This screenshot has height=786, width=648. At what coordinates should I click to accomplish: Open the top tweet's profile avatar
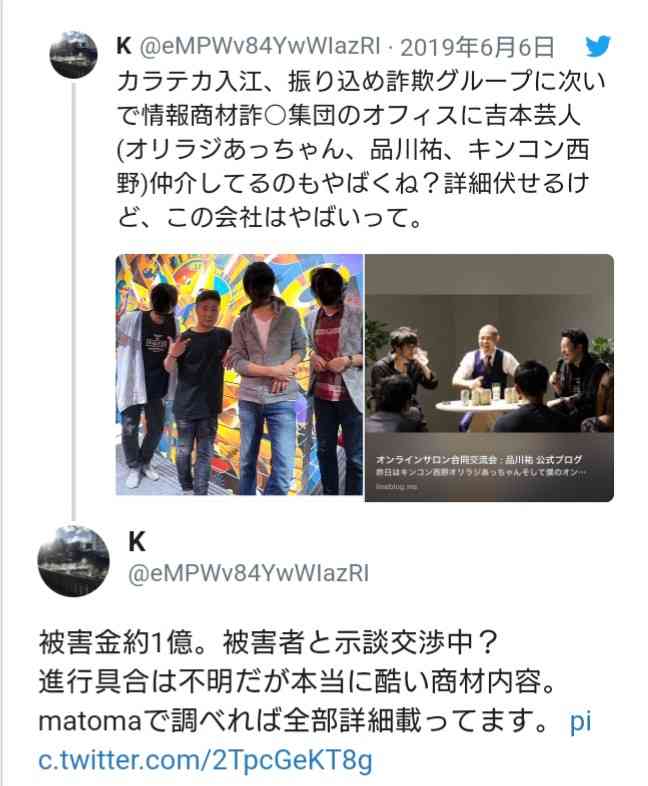[73, 54]
